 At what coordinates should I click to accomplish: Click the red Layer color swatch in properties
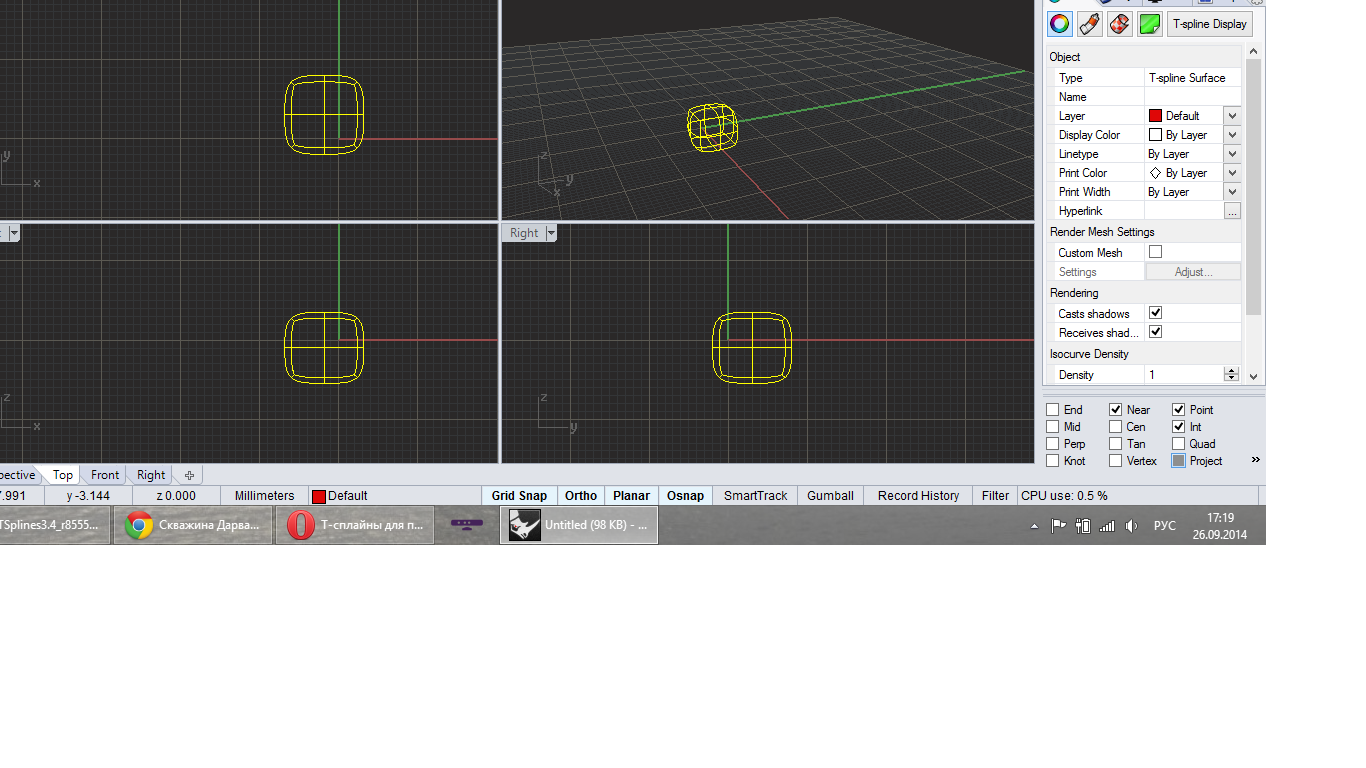[x=1155, y=116]
